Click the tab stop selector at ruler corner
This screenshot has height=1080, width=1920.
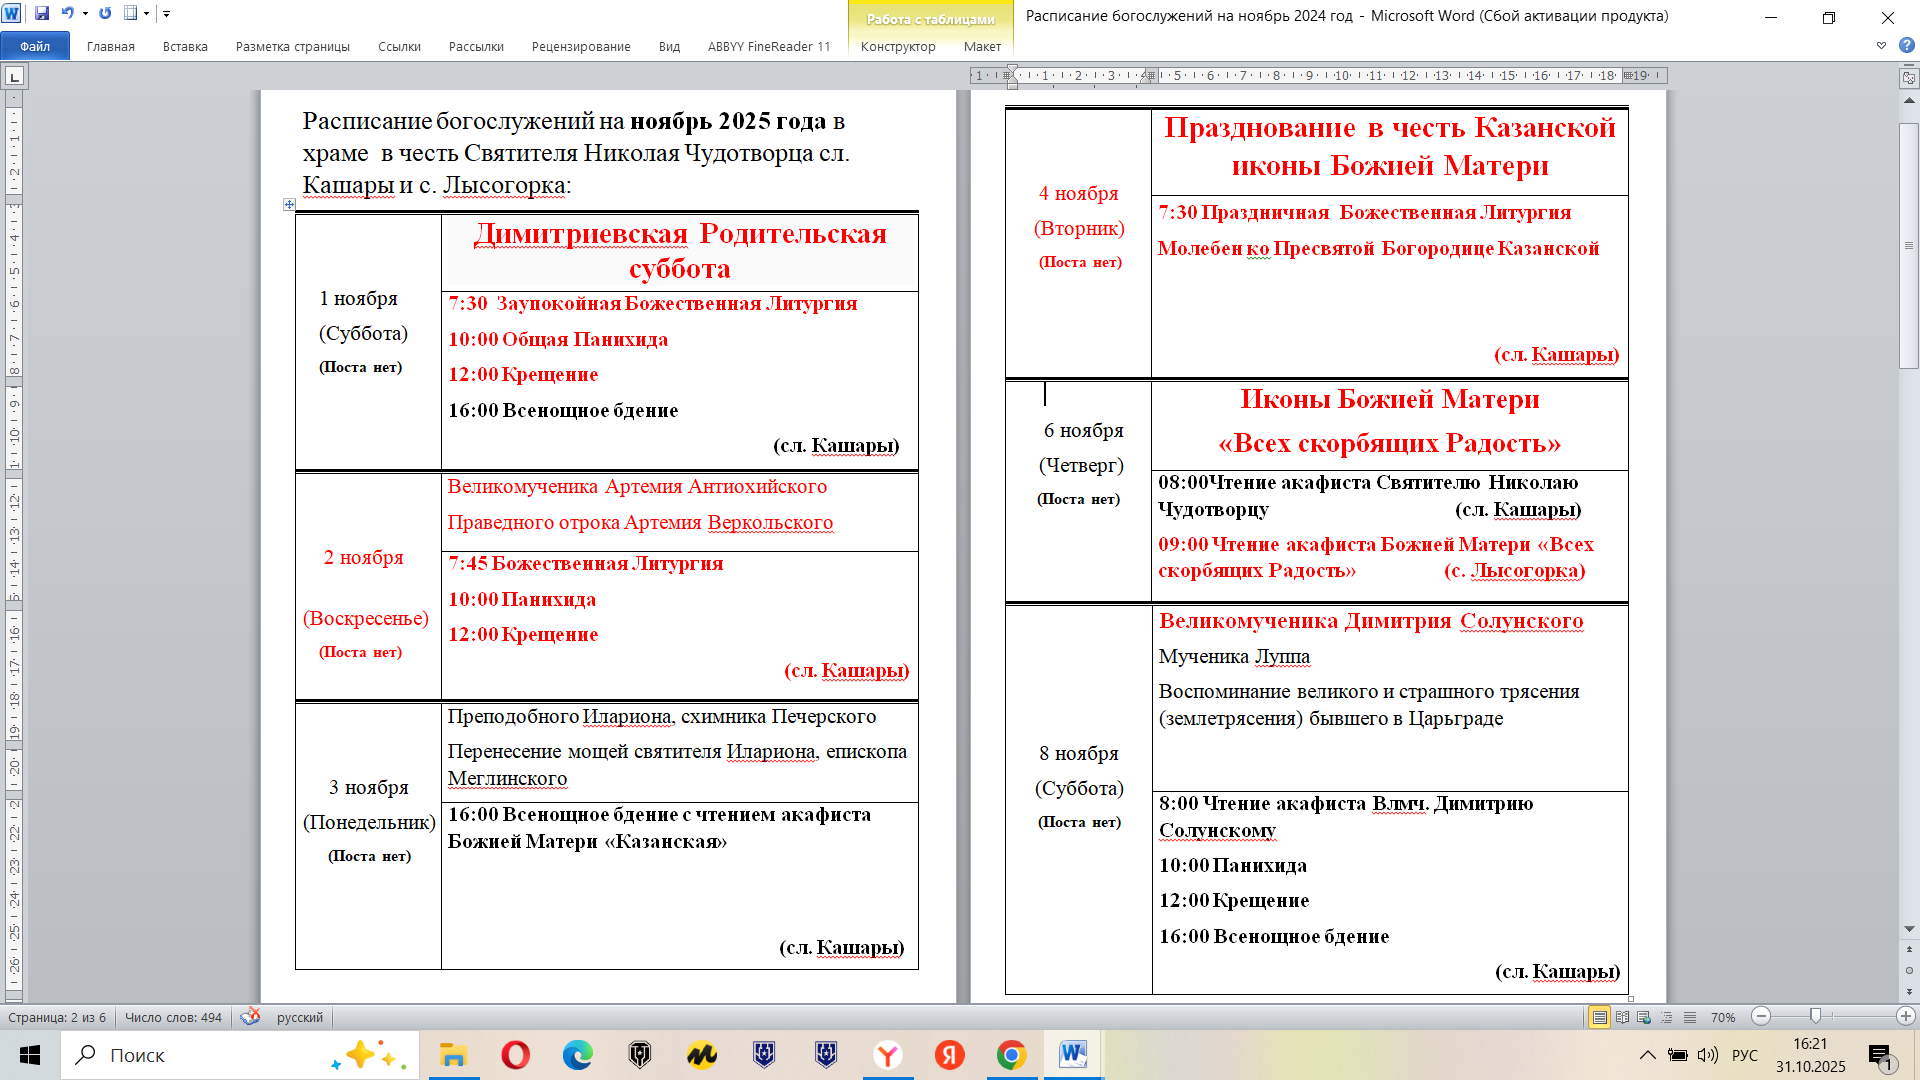coord(14,76)
